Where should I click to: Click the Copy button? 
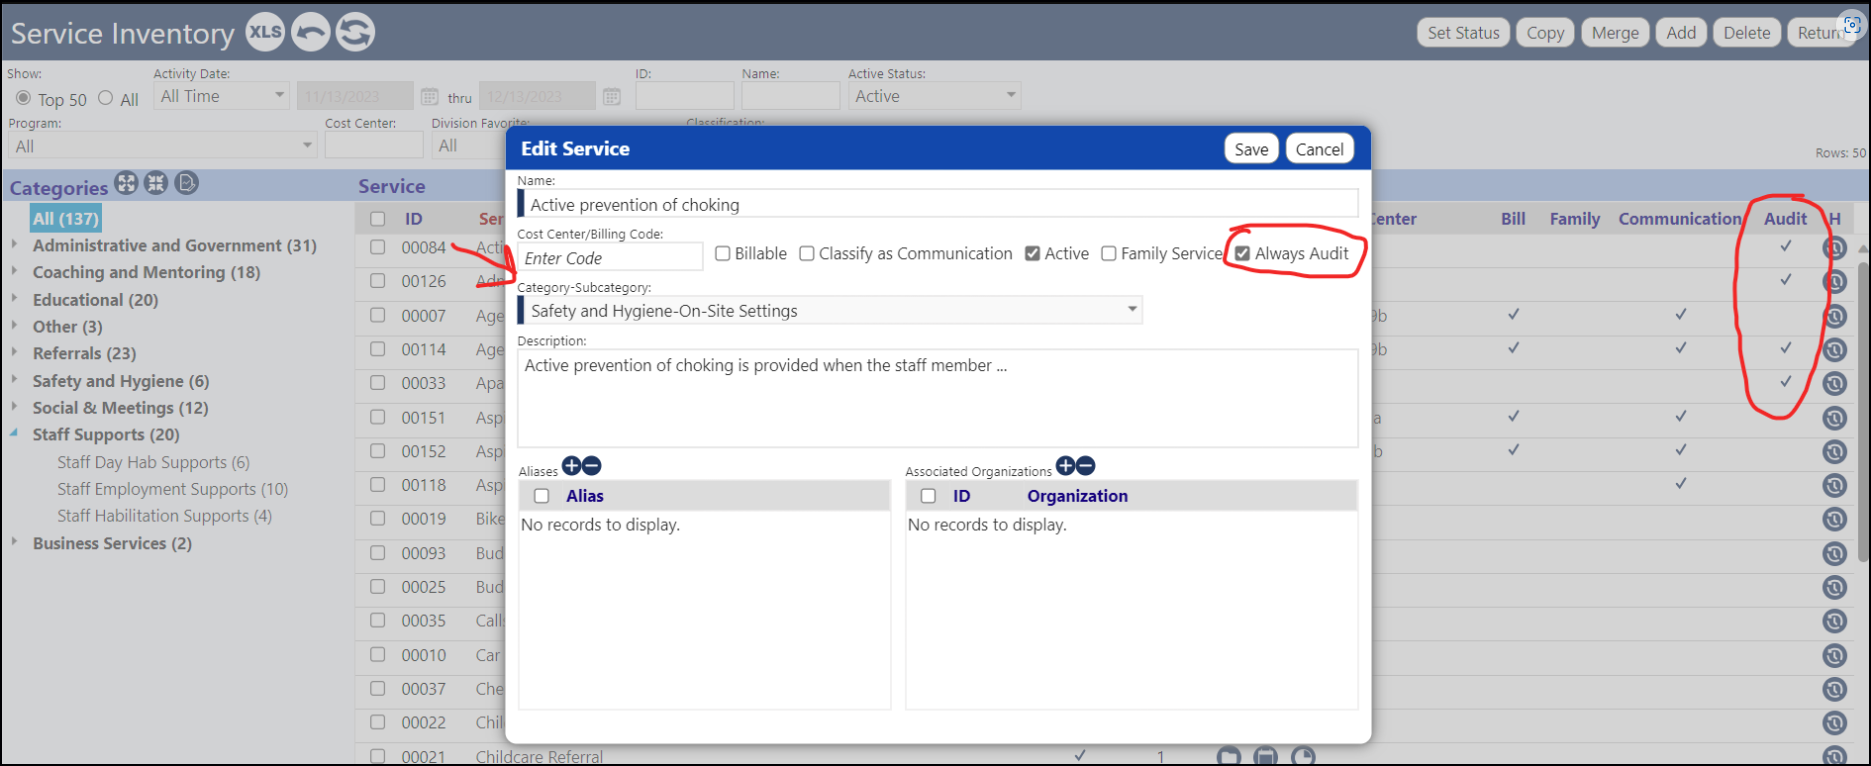tap(1545, 33)
